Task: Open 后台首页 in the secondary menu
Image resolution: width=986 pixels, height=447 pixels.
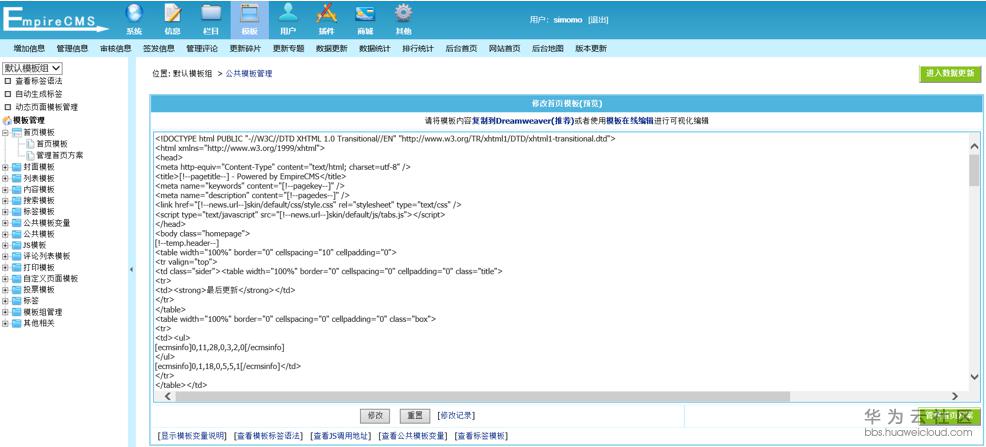Action: coord(461,48)
